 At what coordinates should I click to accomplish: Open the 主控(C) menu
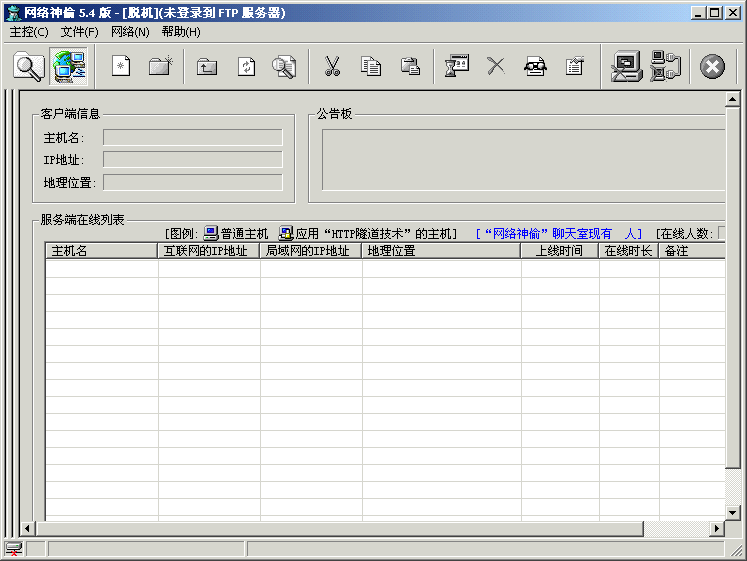[x=29, y=32]
